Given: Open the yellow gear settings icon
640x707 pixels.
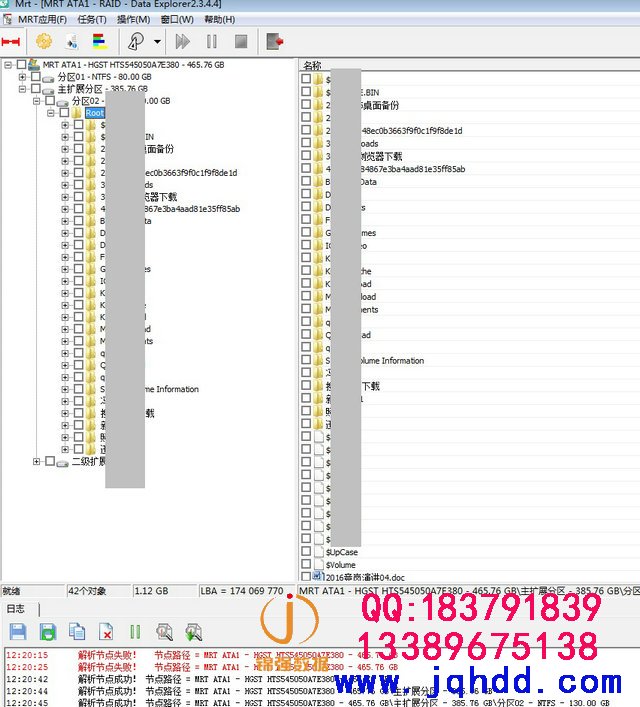Looking at the screenshot, I should 44,41.
